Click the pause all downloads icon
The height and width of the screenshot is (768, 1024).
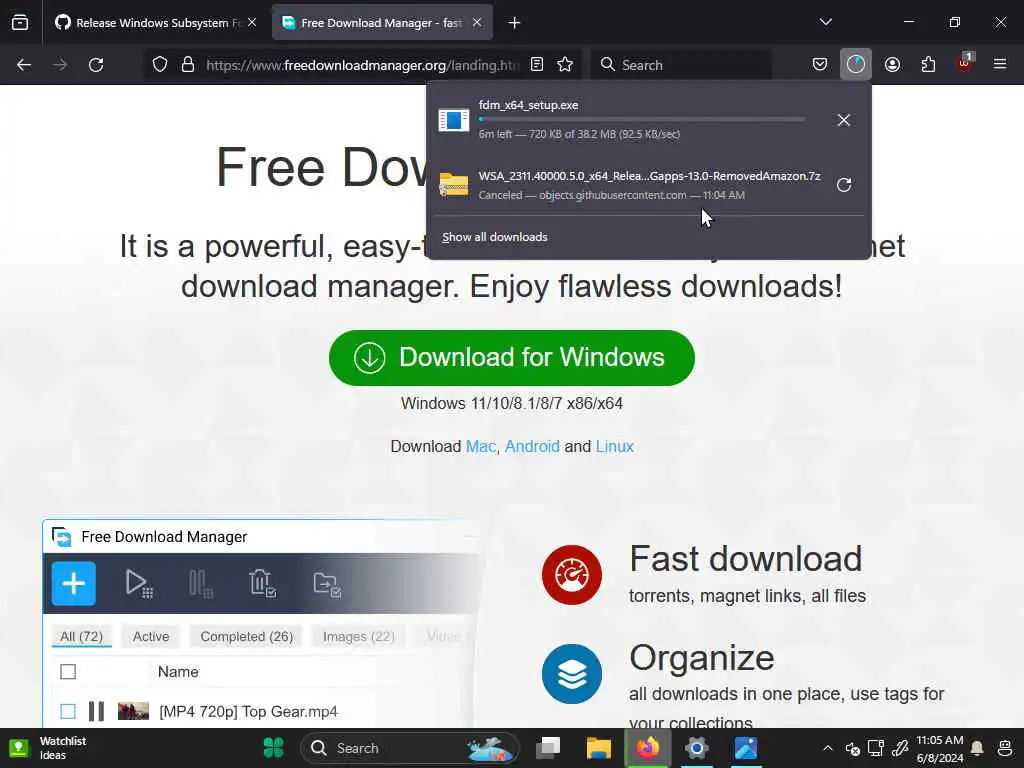(x=200, y=583)
